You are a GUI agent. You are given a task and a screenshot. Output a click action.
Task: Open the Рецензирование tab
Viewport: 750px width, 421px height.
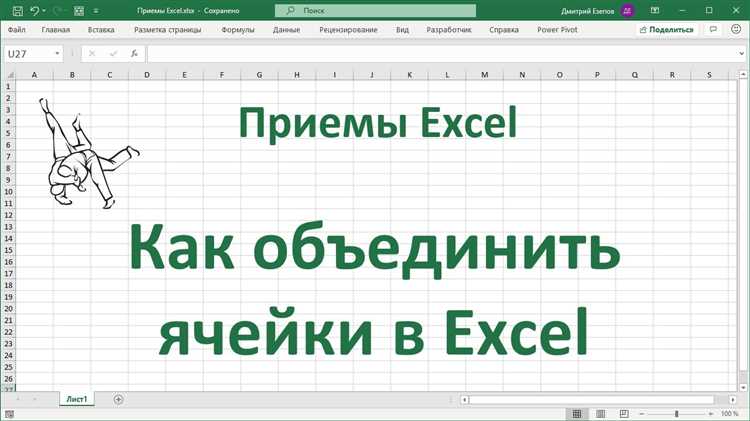tap(348, 30)
